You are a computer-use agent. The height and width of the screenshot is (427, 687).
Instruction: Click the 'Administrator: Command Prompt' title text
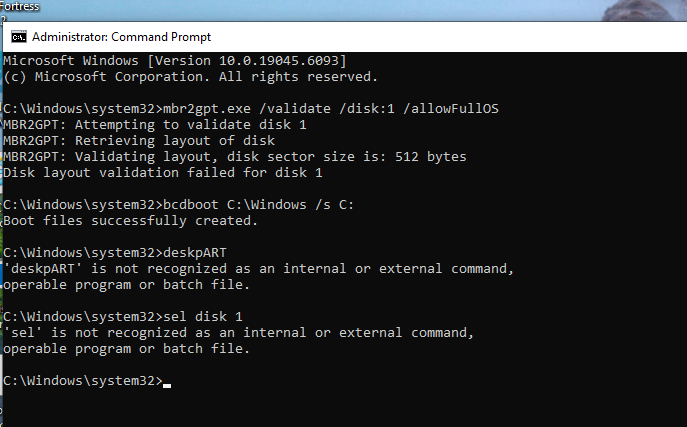tap(121, 37)
